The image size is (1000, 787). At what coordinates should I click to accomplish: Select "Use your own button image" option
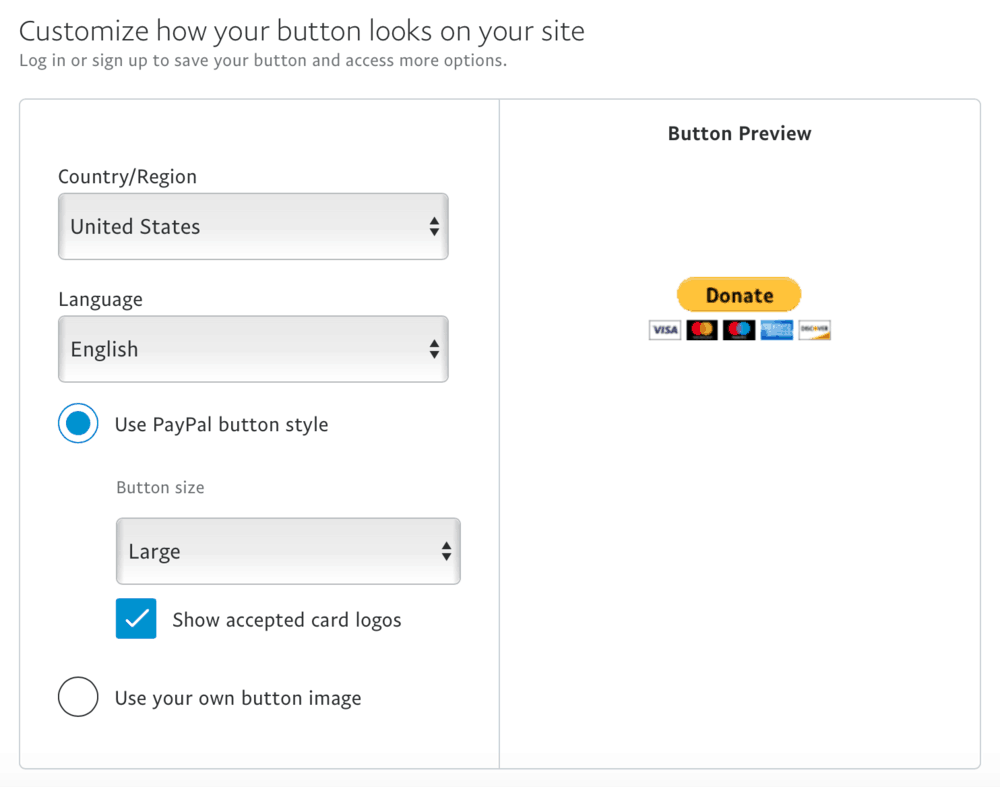point(78,697)
